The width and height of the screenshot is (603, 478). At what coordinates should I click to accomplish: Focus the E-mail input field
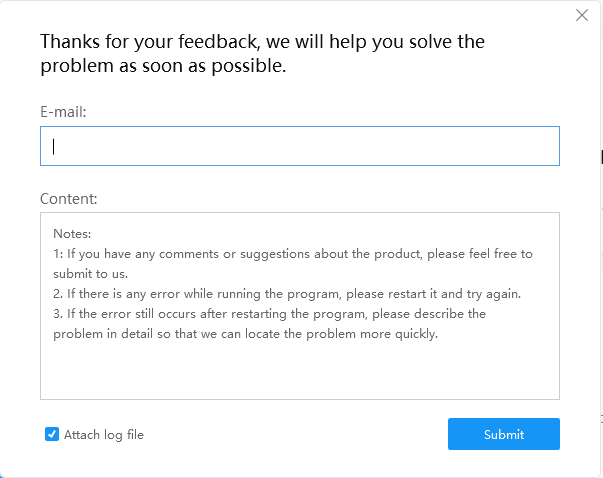[x=300, y=146]
